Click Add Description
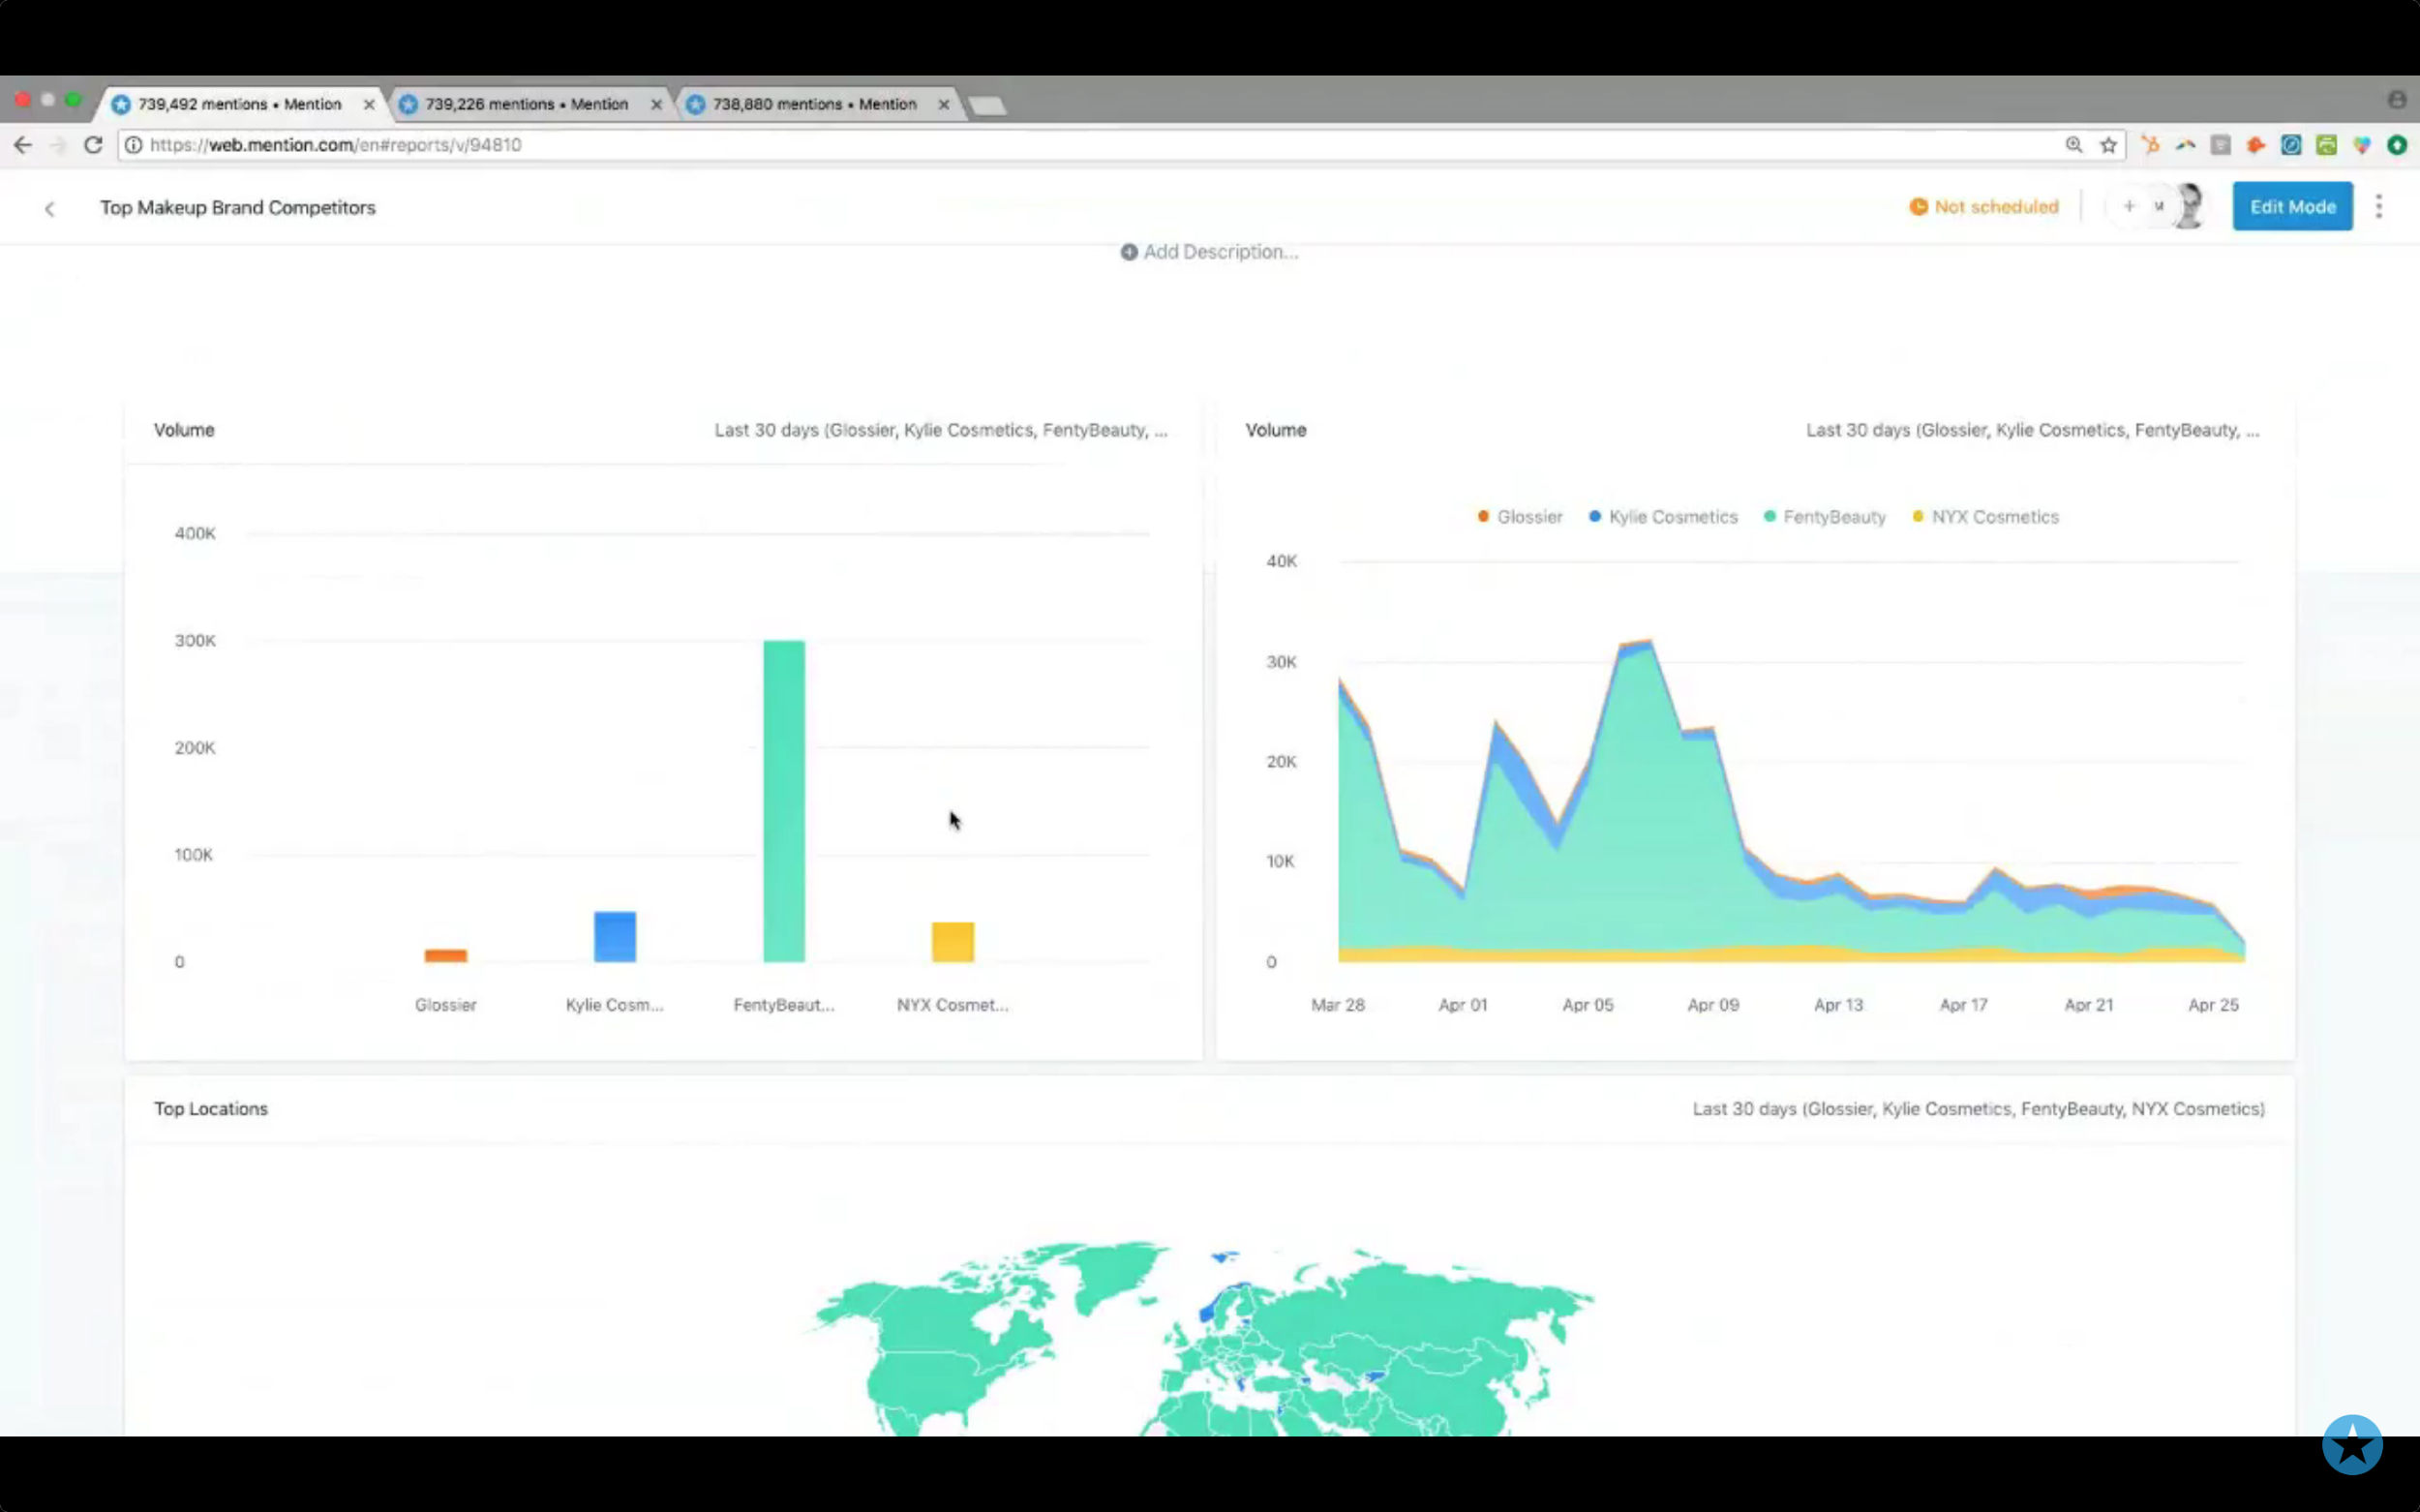The width and height of the screenshot is (2420, 1512). 1220,252
